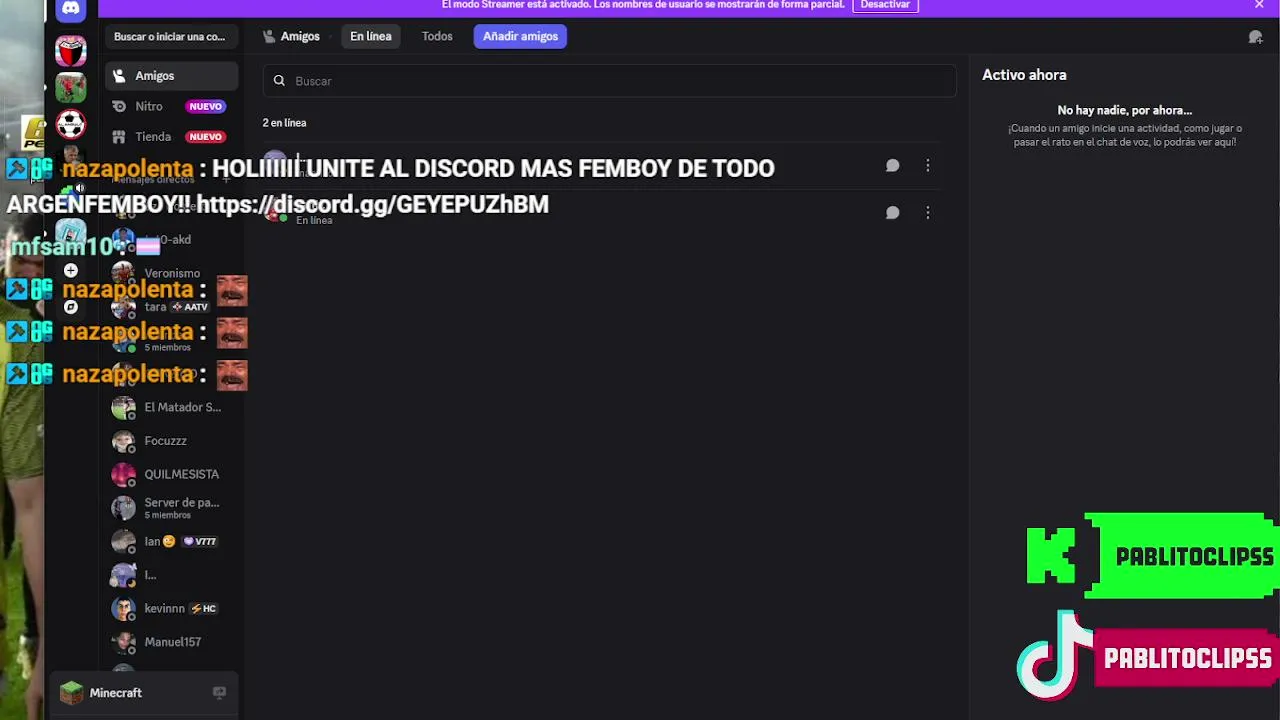Open the El Matador S... conversation

click(172, 407)
